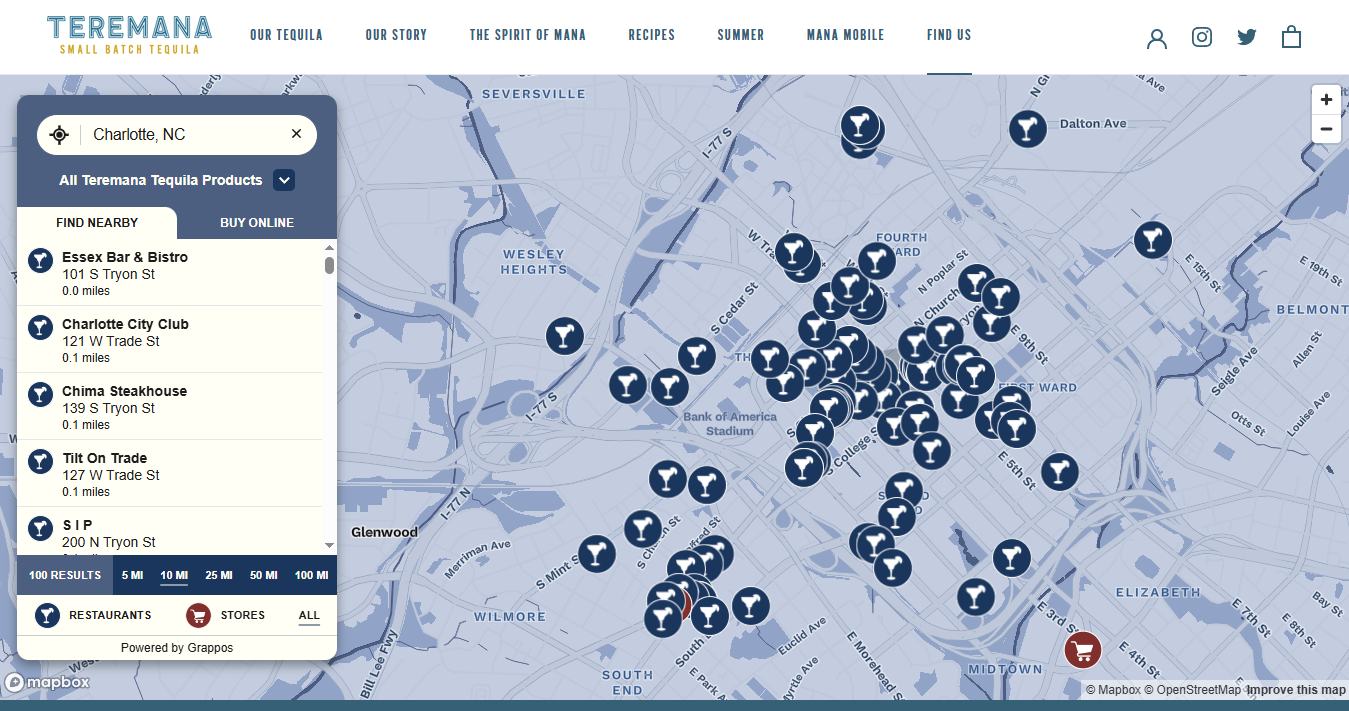
Task: Click the cocktail icon beside Tilt On Trade
Action: (40, 462)
